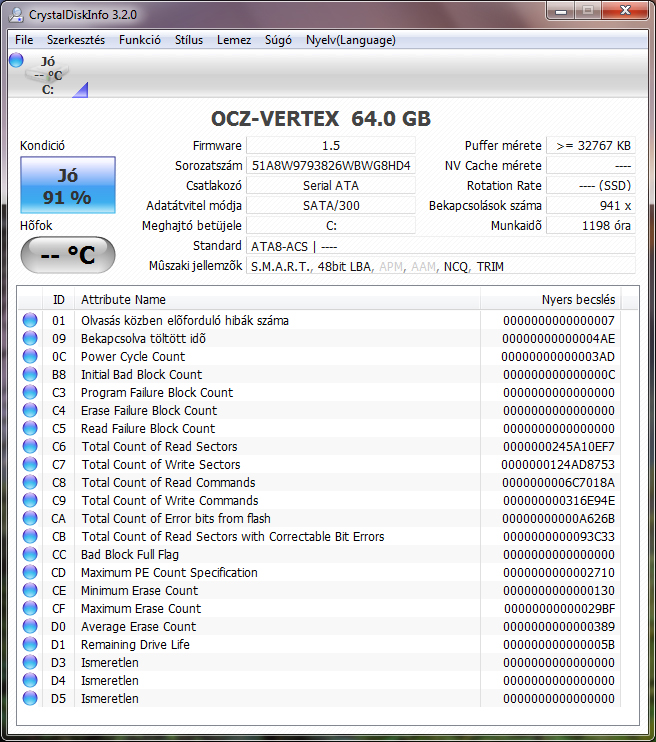This screenshot has height=742, width=656.
Task: Click the NCQ feature text
Action: (456, 266)
